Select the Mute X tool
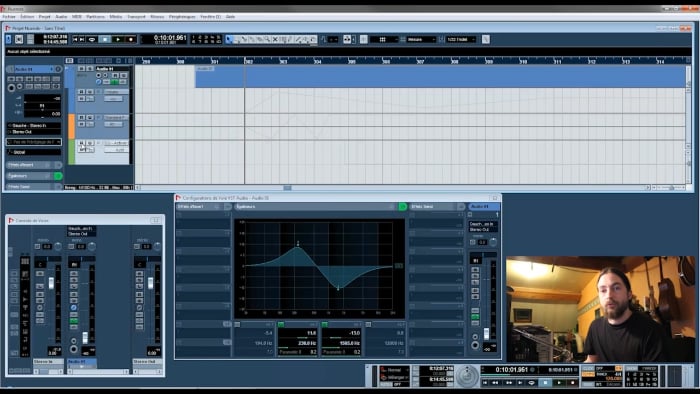The width and height of the screenshot is (700, 394). click(x=275, y=39)
